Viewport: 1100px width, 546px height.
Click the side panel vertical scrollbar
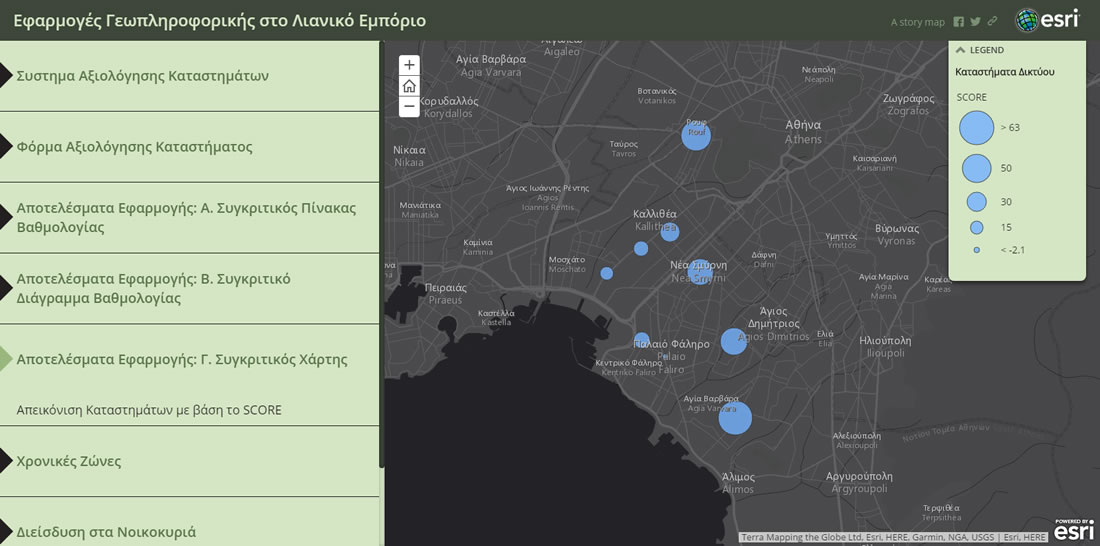[x=381, y=250]
